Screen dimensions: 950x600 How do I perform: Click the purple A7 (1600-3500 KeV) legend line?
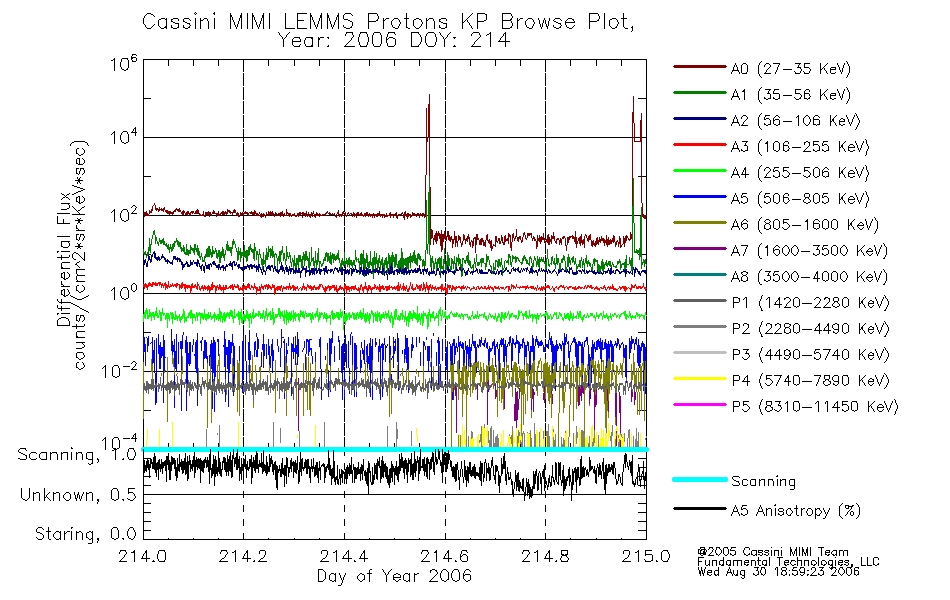pos(699,248)
